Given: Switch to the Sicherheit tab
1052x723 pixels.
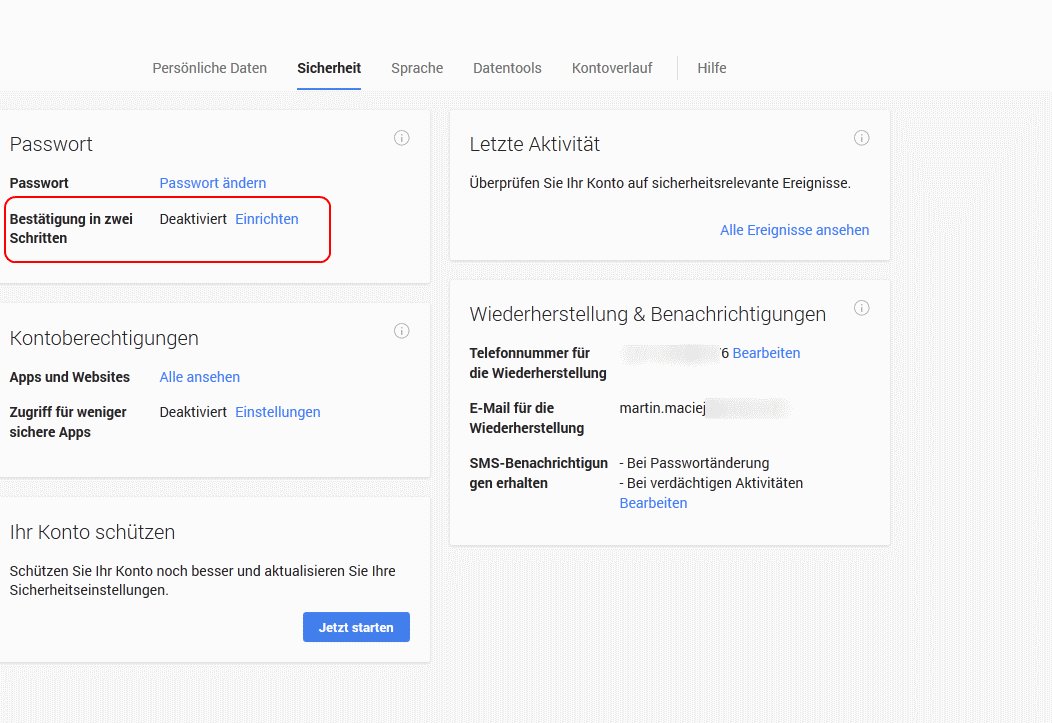Looking at the screenshot, I should 329,67.
